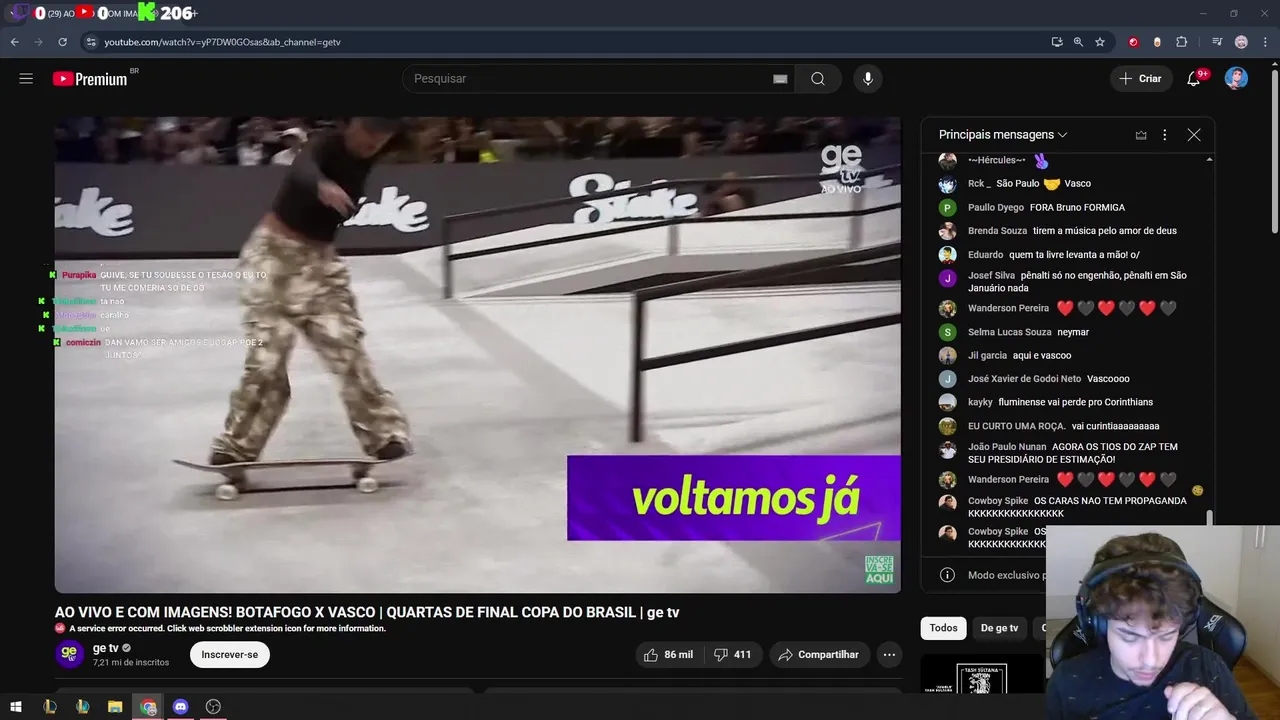Image resolution: width=1280 pixels, height=720 pixels.
Task: Open more actions ellipsis under the video
Action: pos(889,655)
